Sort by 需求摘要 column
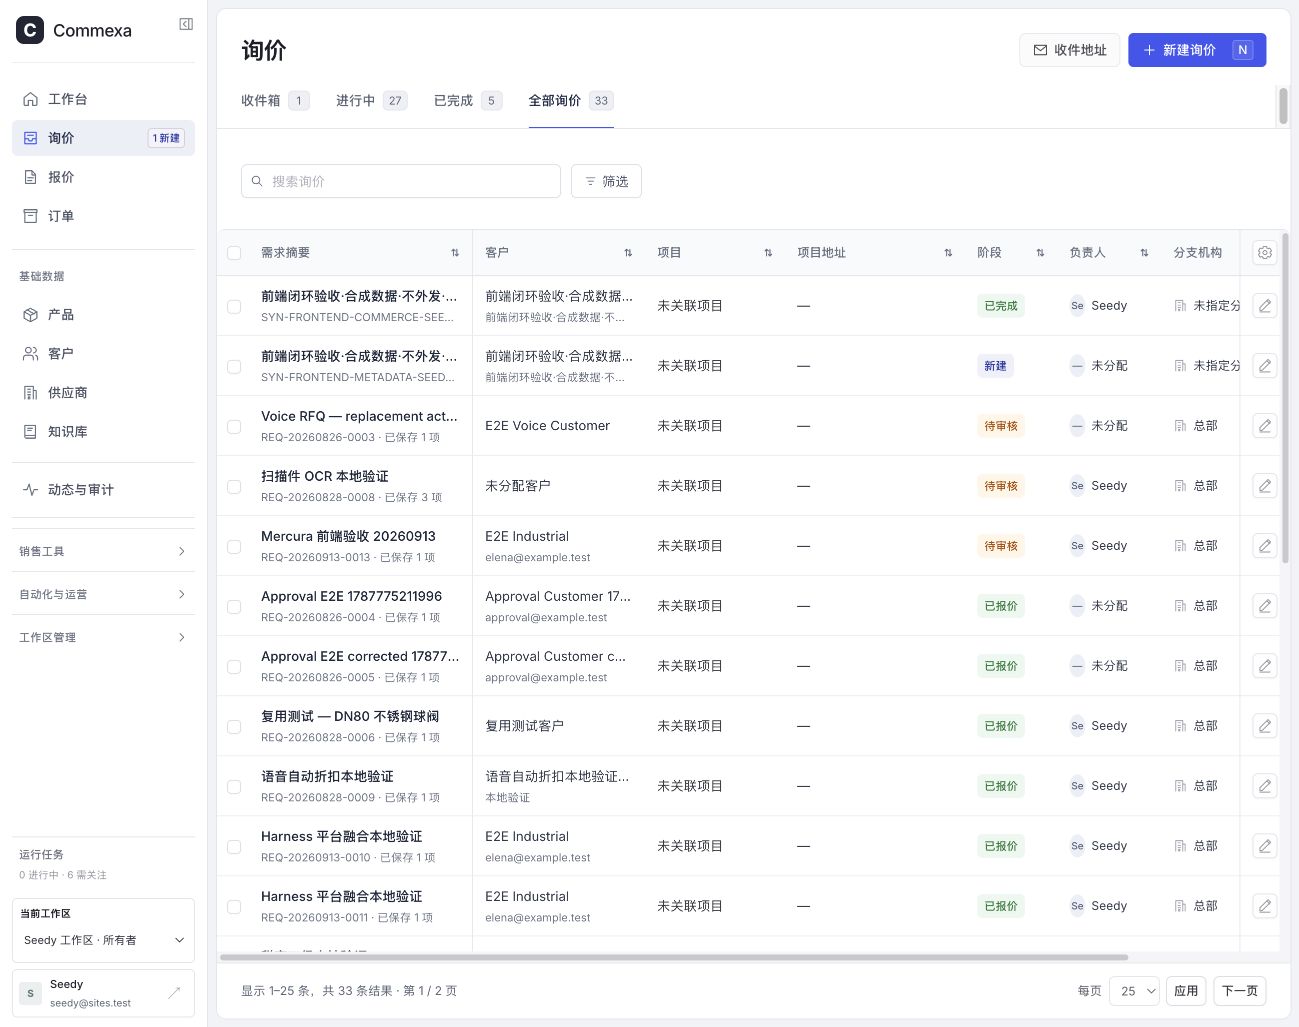1299x1027 pixels. (455, 253)
